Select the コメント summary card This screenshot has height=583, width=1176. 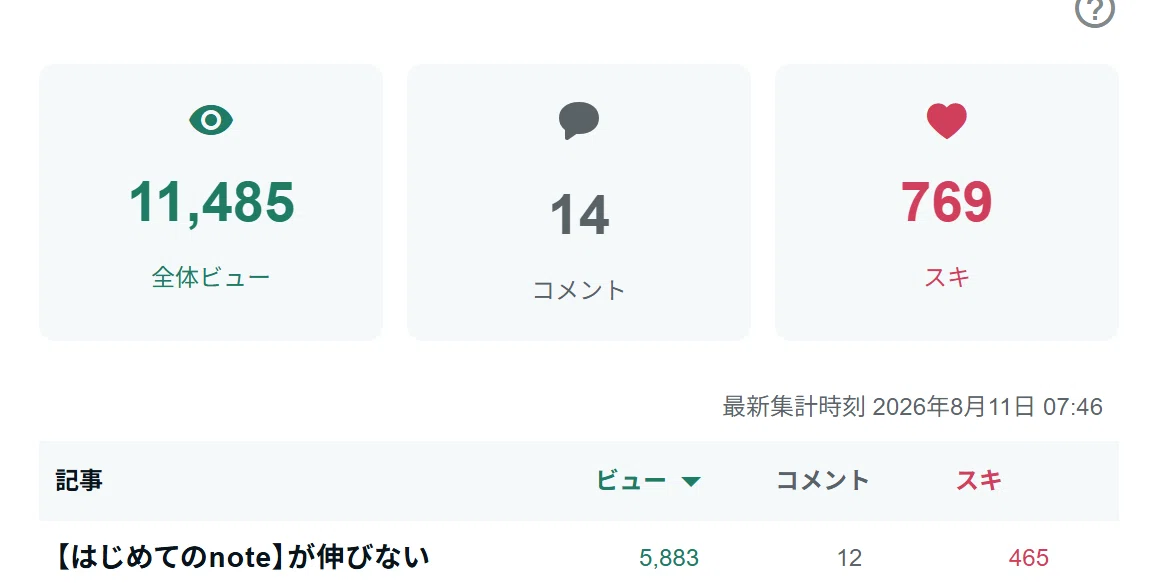(578, 202)
